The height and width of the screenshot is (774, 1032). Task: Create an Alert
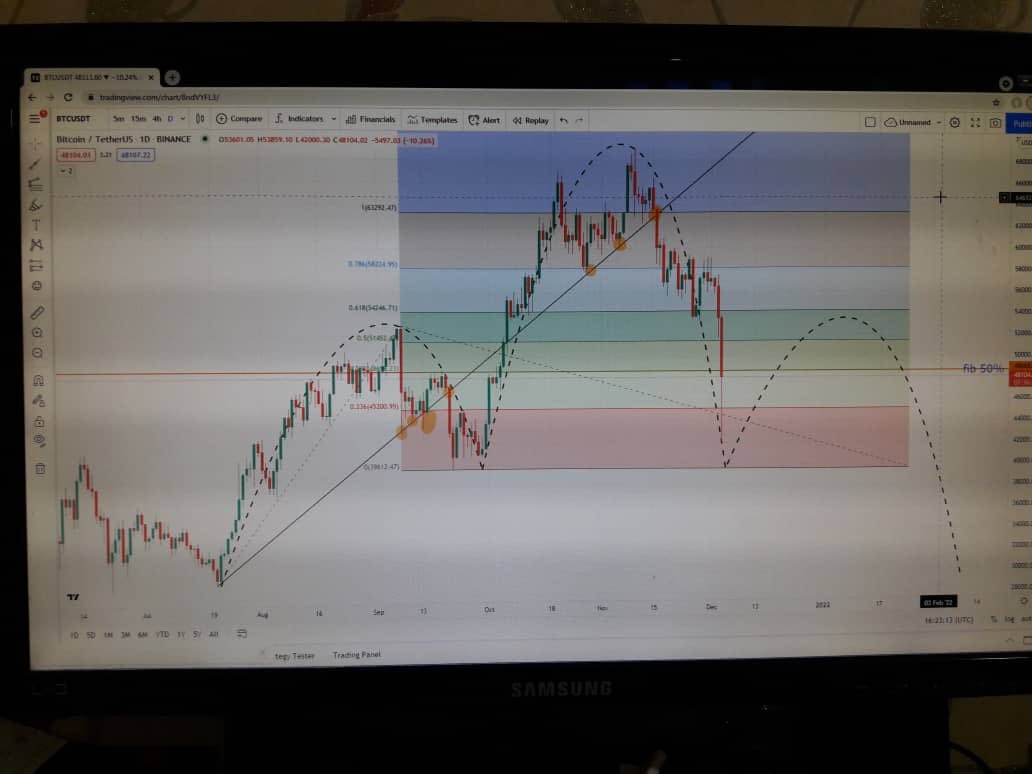[484, 120]
